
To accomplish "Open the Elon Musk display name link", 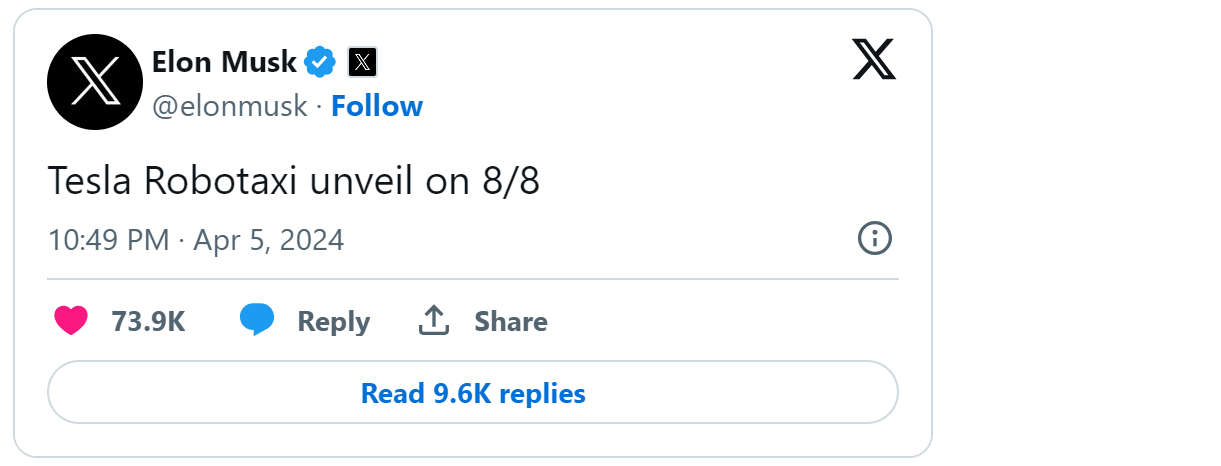I will coord(224,62).
